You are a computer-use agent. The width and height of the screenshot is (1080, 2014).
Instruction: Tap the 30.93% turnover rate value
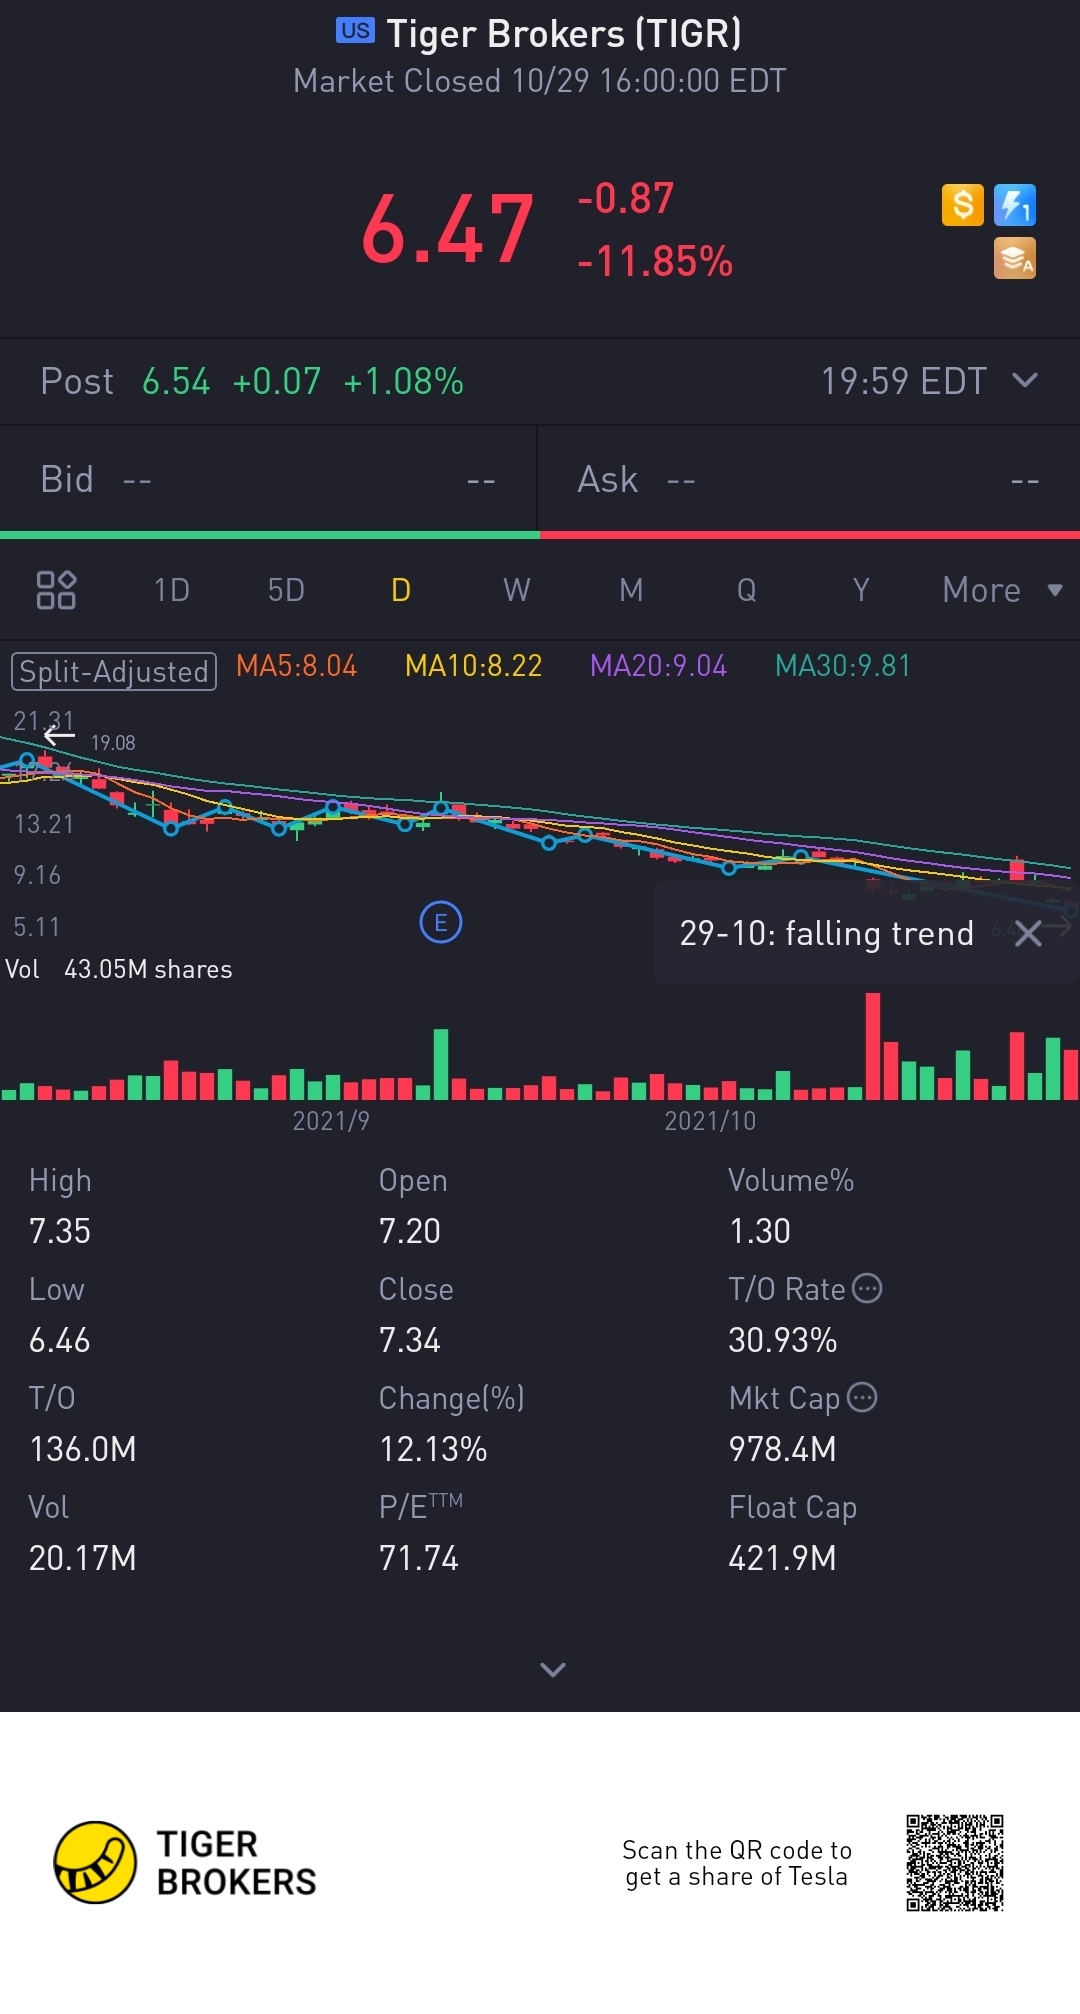[x=783, y=1340]
